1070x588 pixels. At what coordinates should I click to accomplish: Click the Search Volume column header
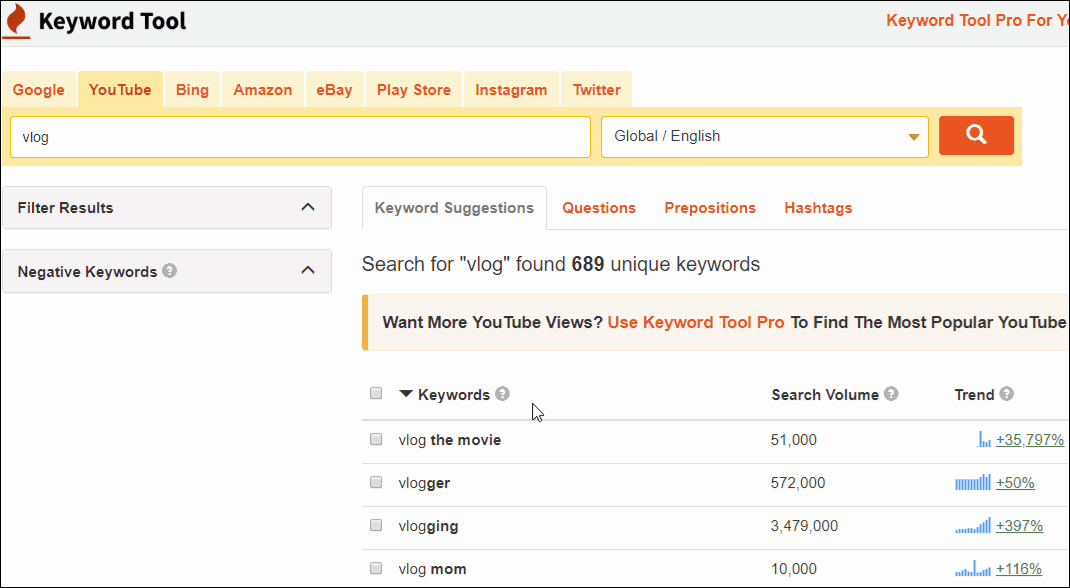[825, 394]
